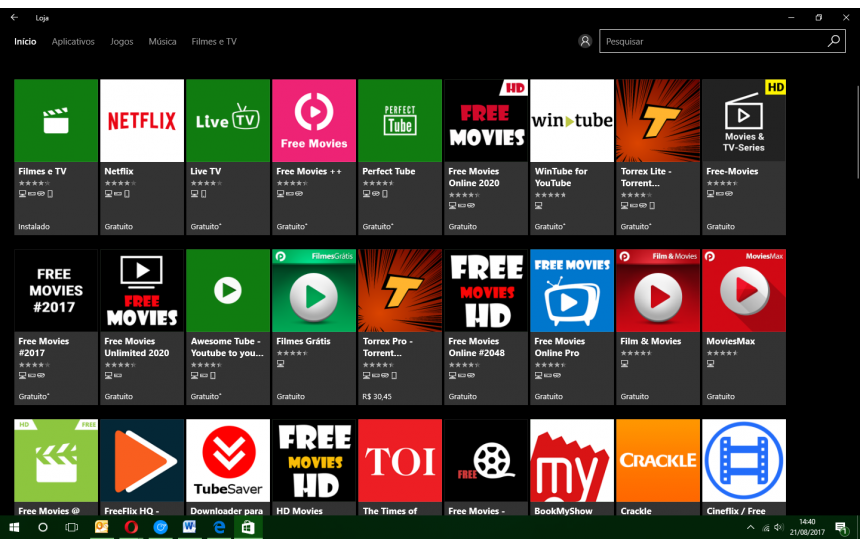Screen dimensions: 860x547
Task: Open Task View on the taskbar
Action: (72, 527)
